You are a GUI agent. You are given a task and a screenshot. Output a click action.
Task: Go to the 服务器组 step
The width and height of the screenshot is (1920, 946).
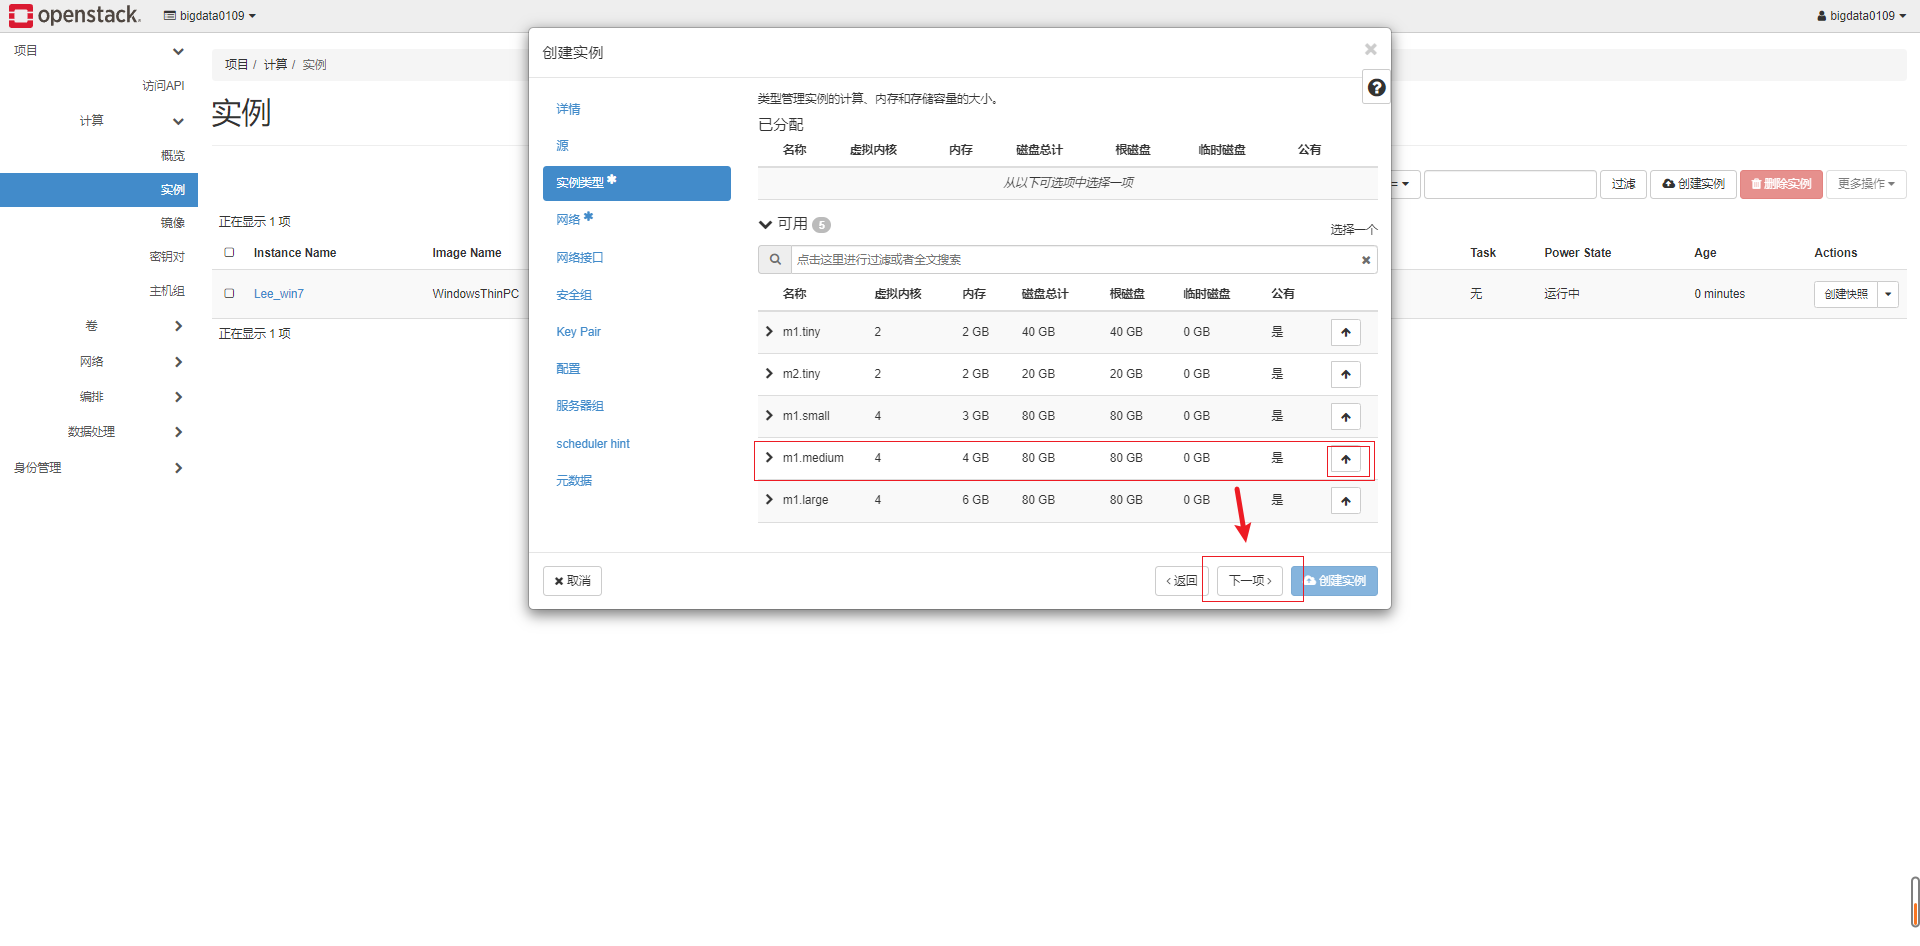tap(580, 406)
